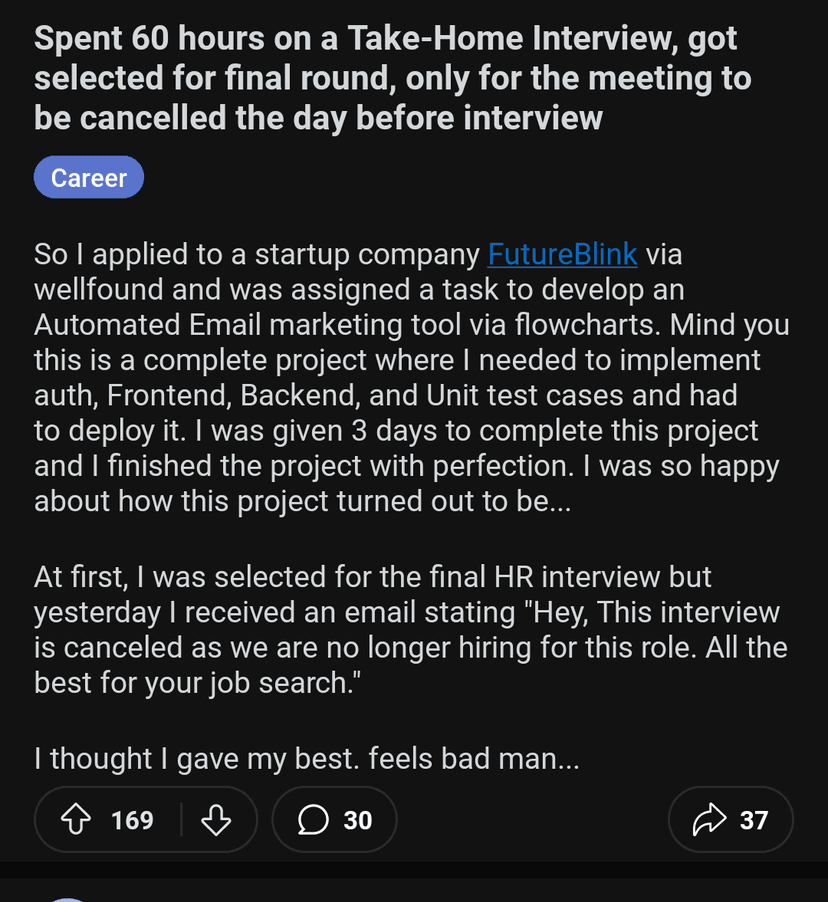Click the share arrow icon
828x902 pixels.
708,820
